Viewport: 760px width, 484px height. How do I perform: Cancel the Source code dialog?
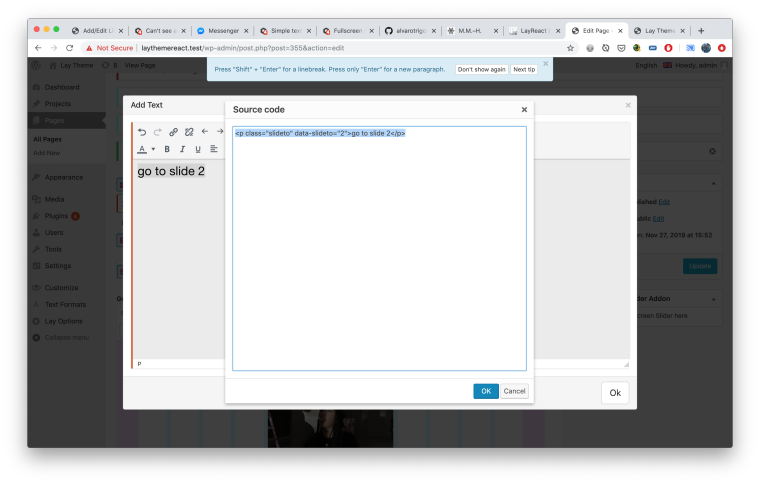pos(514,391)
